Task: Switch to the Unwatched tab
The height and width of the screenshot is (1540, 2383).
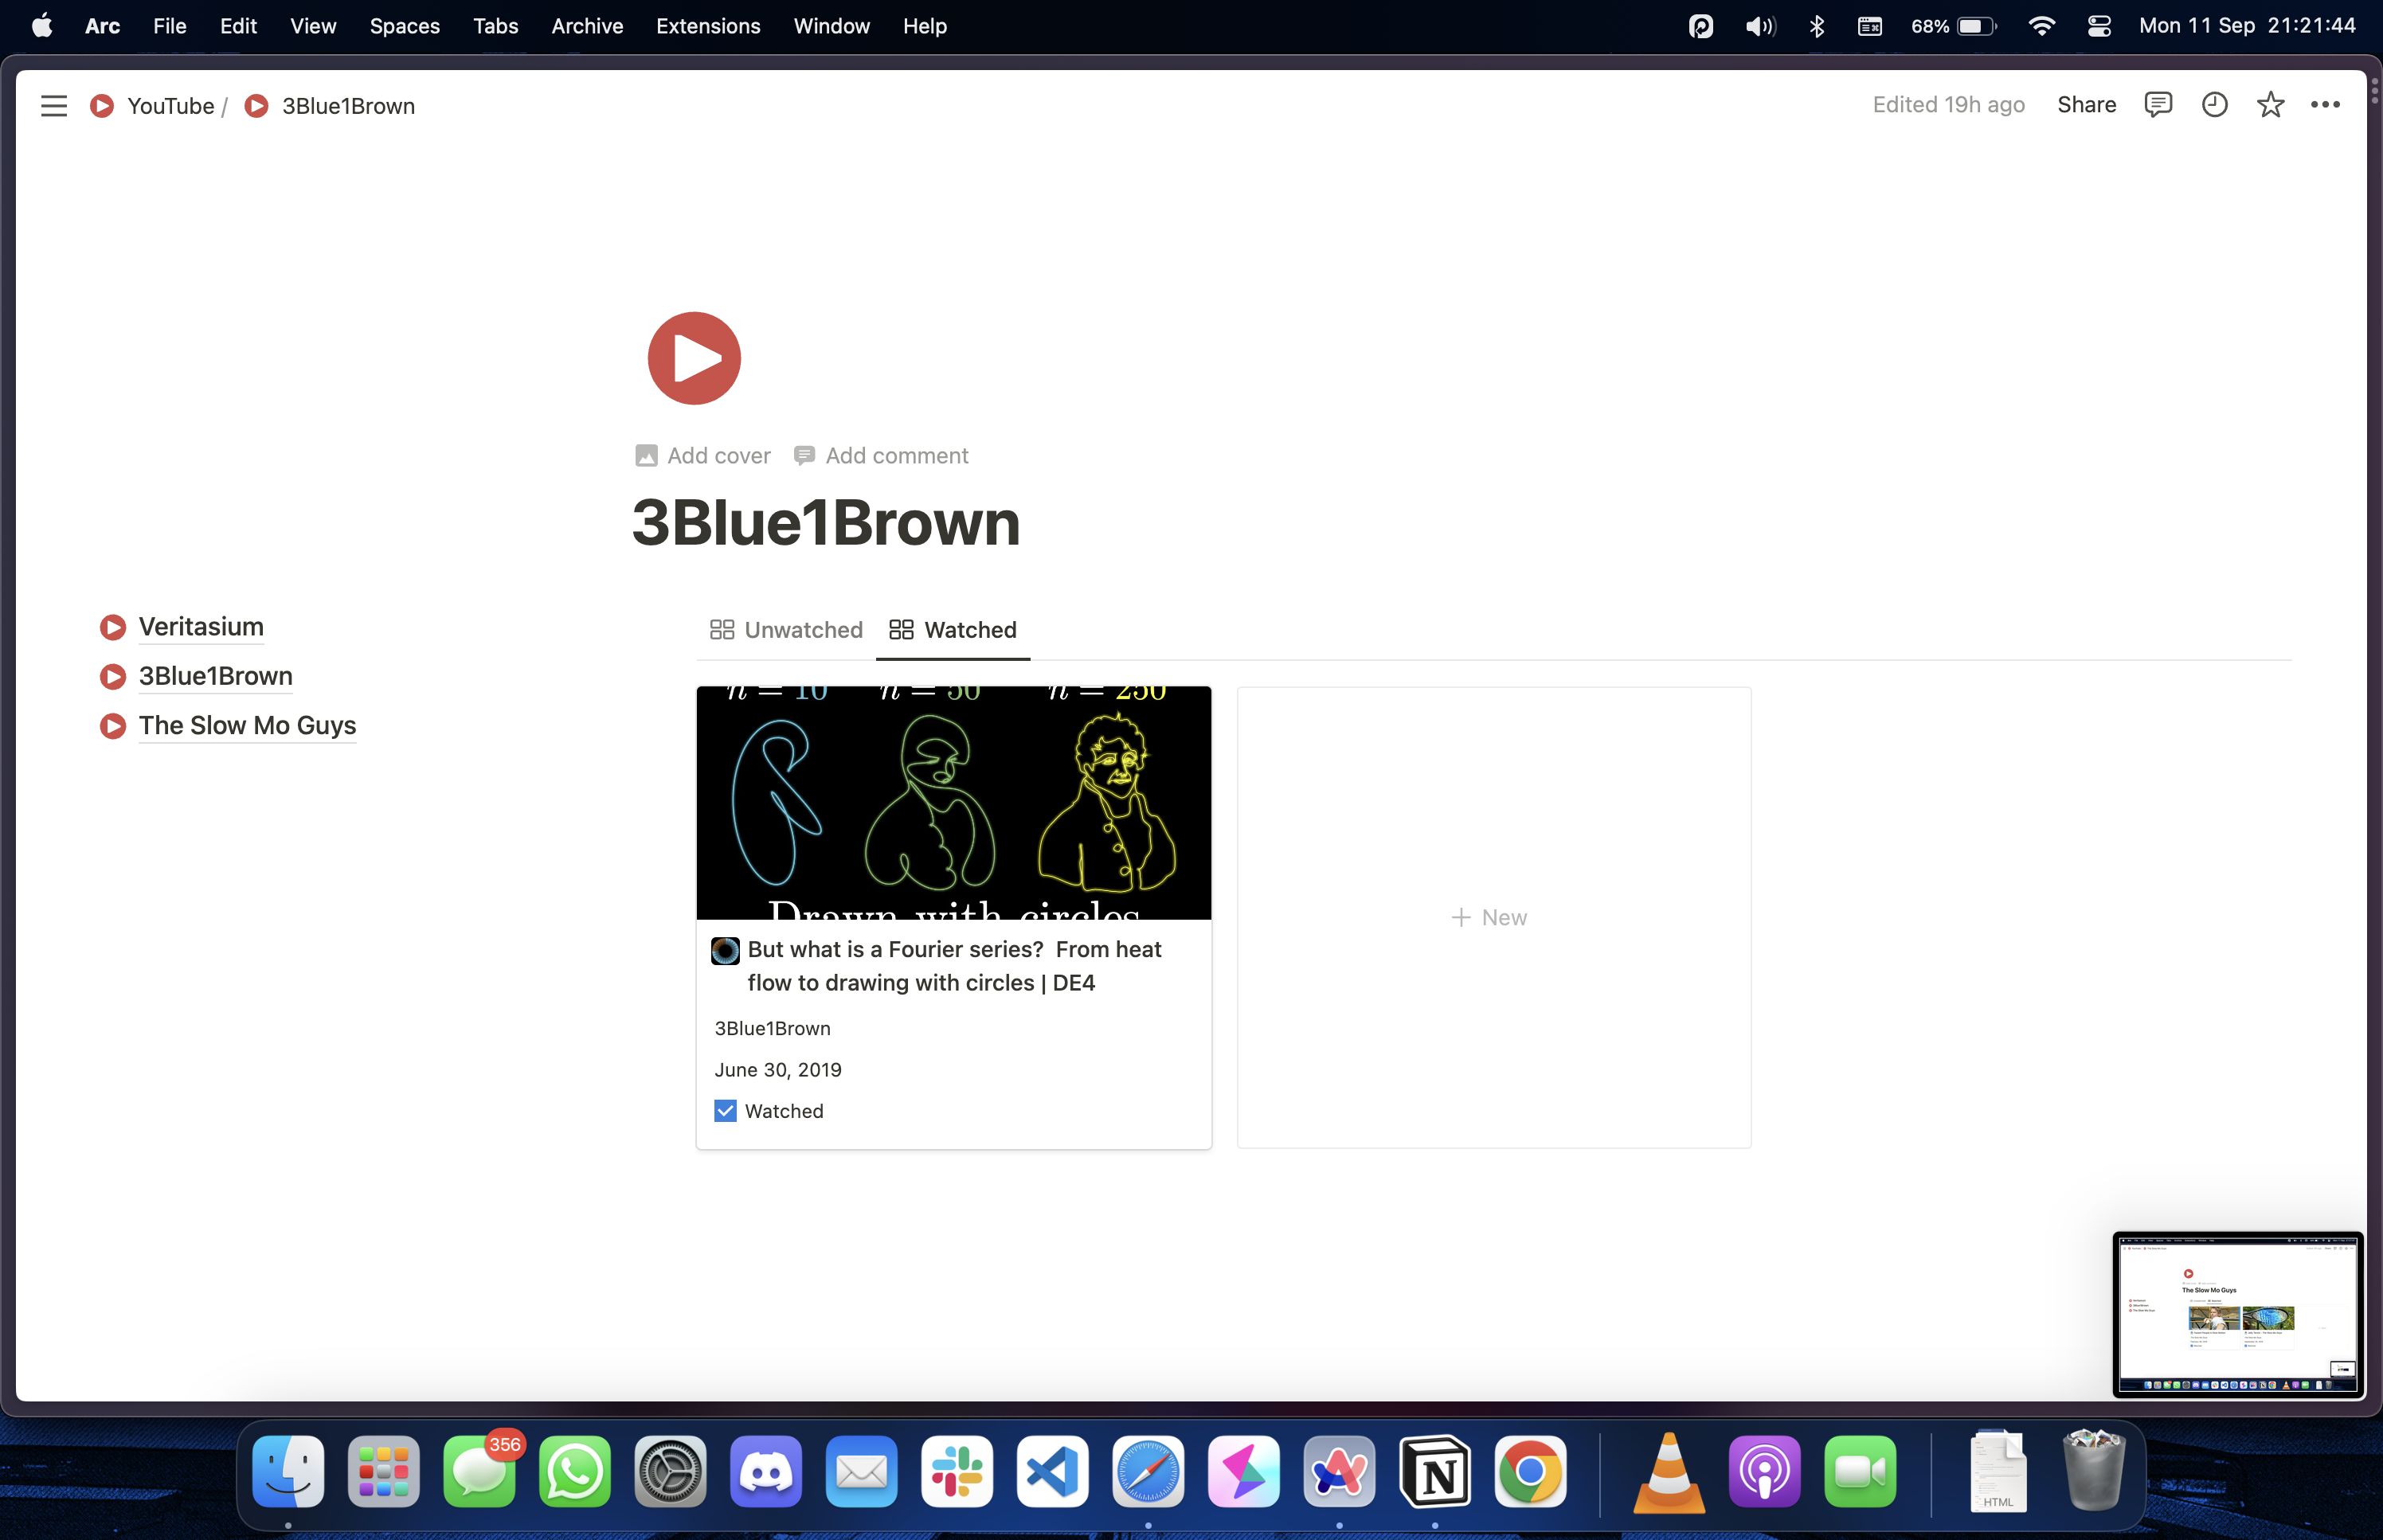Action: coord(786,630)
